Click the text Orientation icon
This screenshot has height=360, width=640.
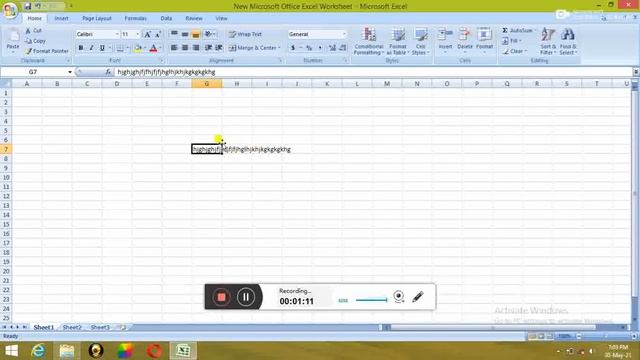tap(208, 34)
